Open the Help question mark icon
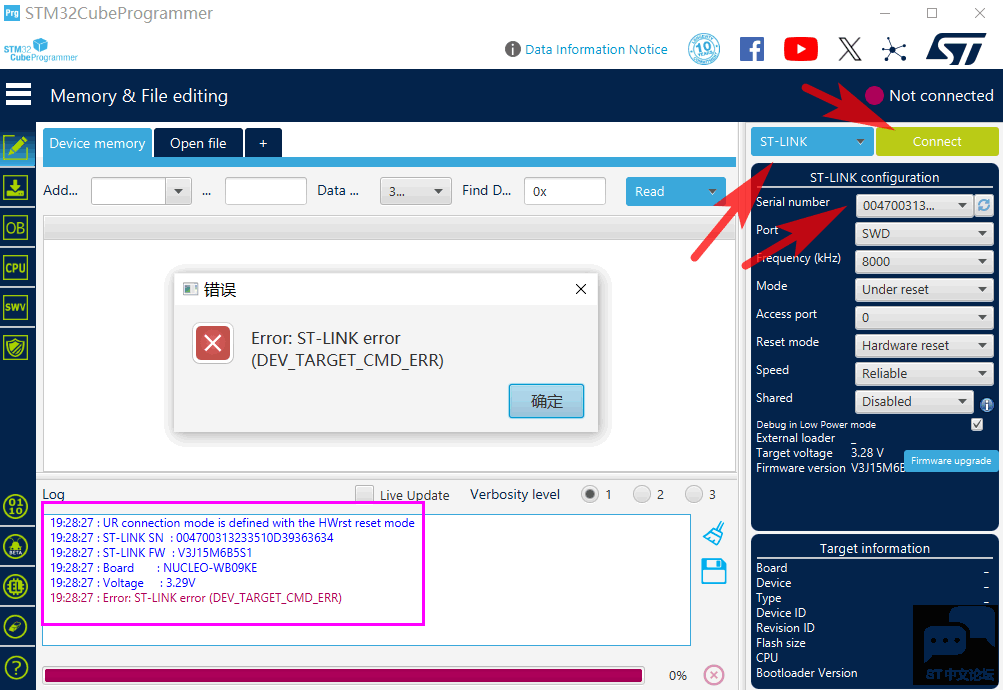The image size is (1003, 690). tap(16, 668)
